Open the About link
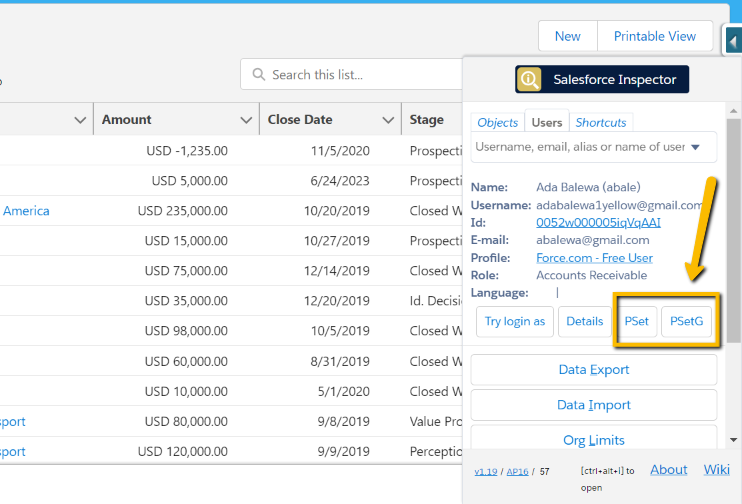742x504 pixels. click(668, 469)
